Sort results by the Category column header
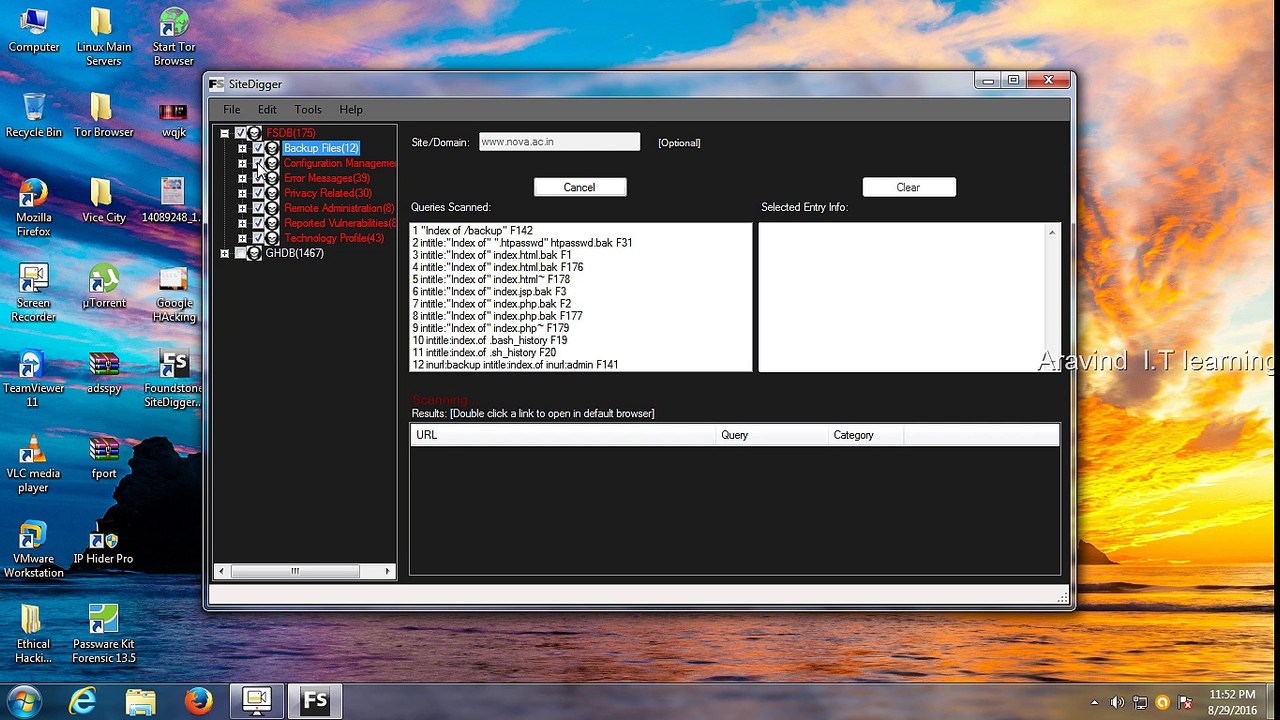 pos(865,435)
